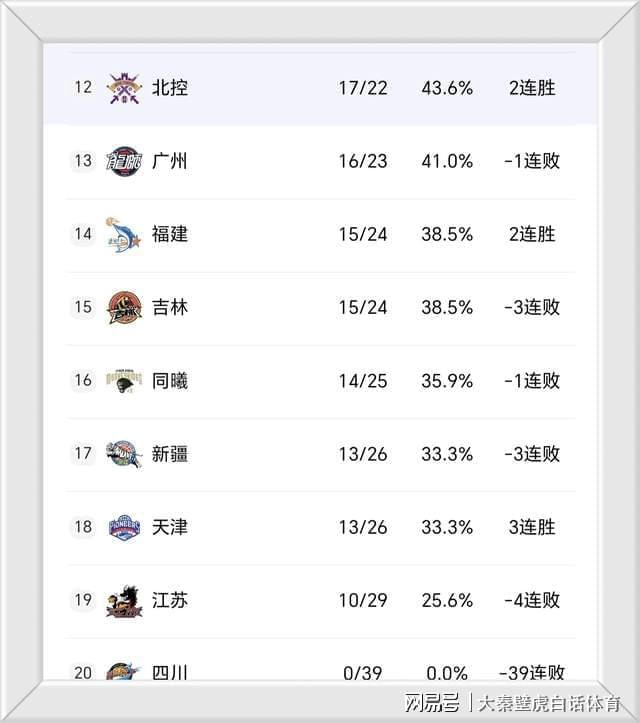Click the 福建 team logo icon

(x=124, y=234)
